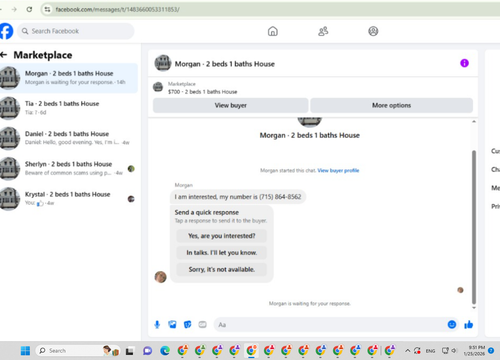The image size is (500, 360).
Task: Choose a sticker icon in composer
Action: [x=188, y=324]
